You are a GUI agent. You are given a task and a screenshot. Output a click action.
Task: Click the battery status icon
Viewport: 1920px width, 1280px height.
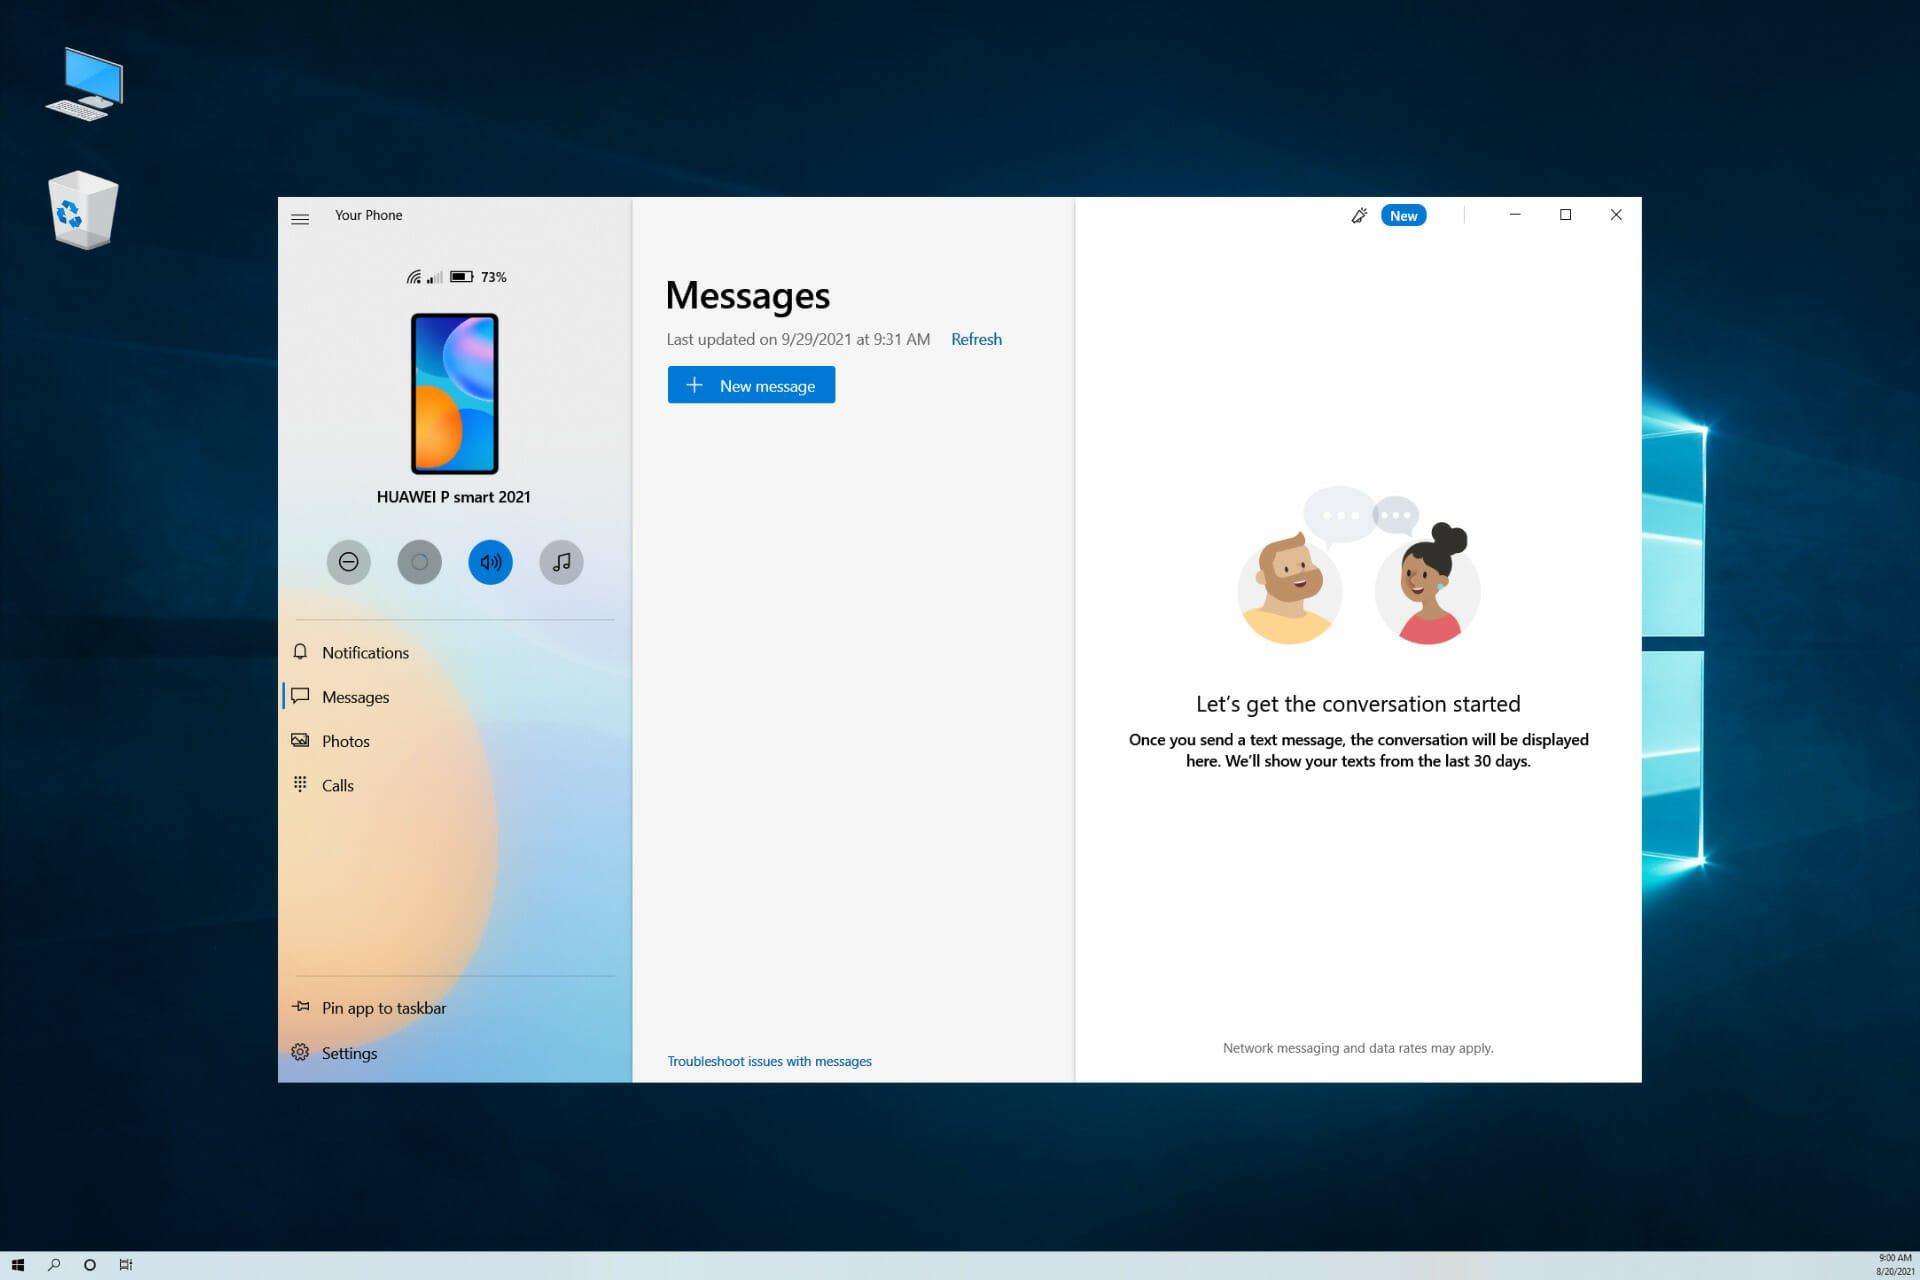click(462, 277)
